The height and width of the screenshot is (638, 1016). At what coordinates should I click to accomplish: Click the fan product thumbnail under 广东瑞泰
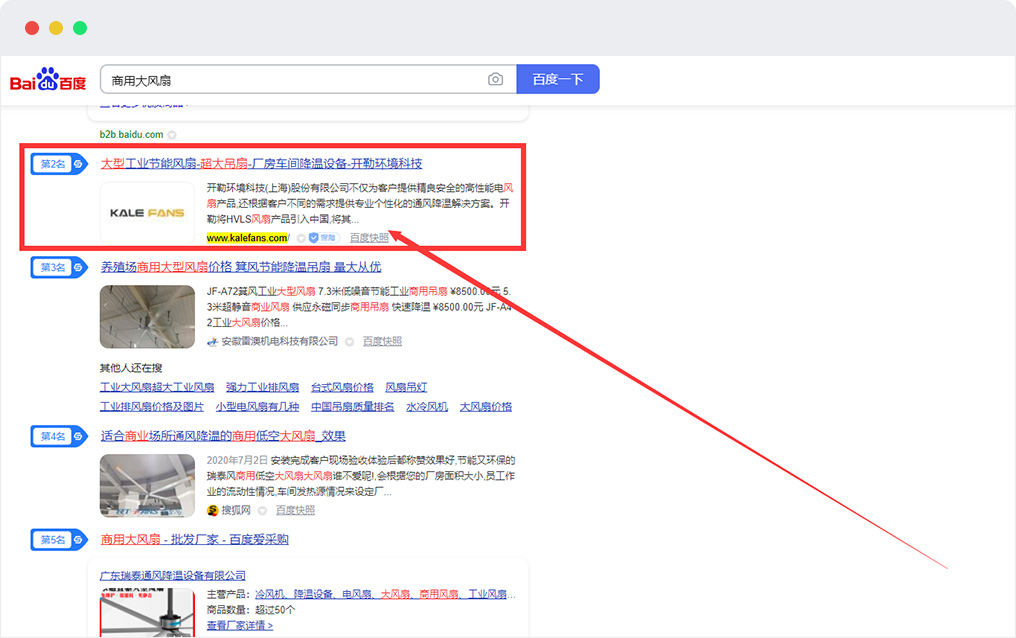tap(147, 613)
